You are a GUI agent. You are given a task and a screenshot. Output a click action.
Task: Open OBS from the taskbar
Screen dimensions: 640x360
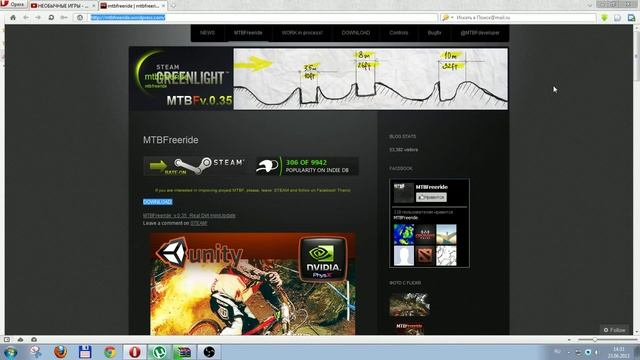coord(209,352)
